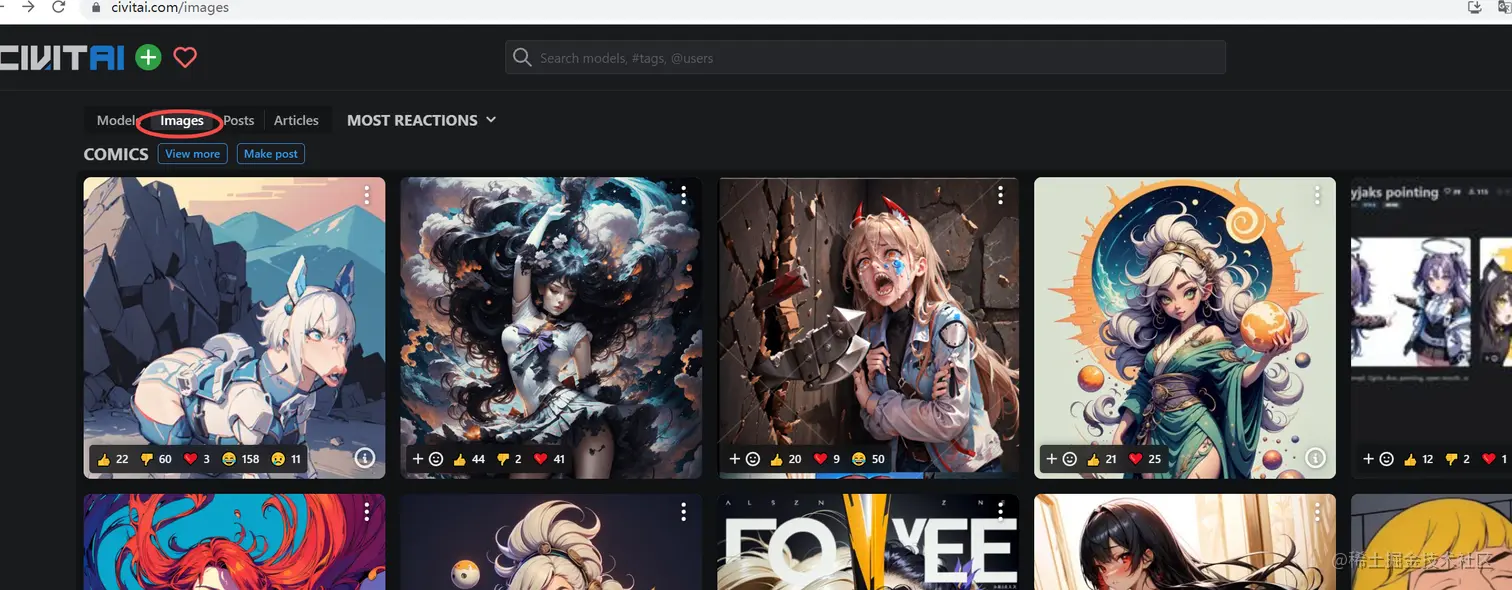Add a reaction on the black-haired girl card
The height and width of the screenshot is (590, 1512).
click(x=427, y=459)
